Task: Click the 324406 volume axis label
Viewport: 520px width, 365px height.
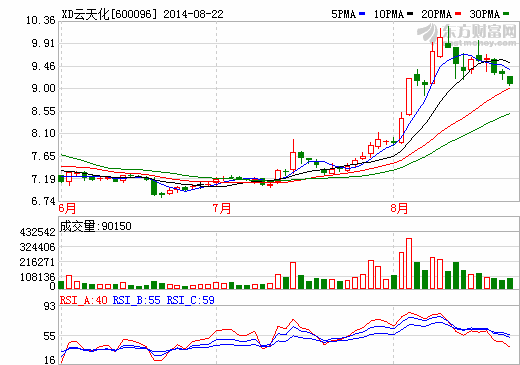Action: (x=37, y=247)
